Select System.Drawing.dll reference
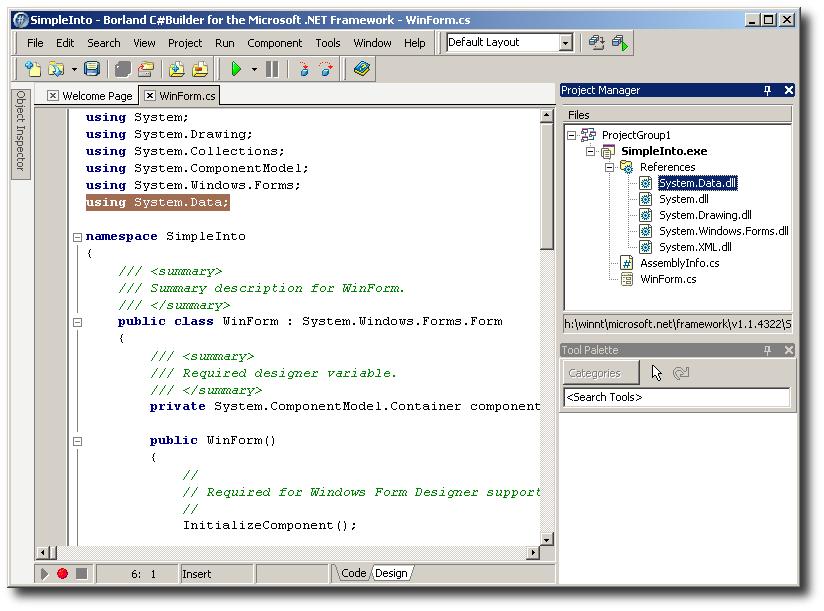The width and height of the screenshot is (824, 611). click(x=705, y=215)
